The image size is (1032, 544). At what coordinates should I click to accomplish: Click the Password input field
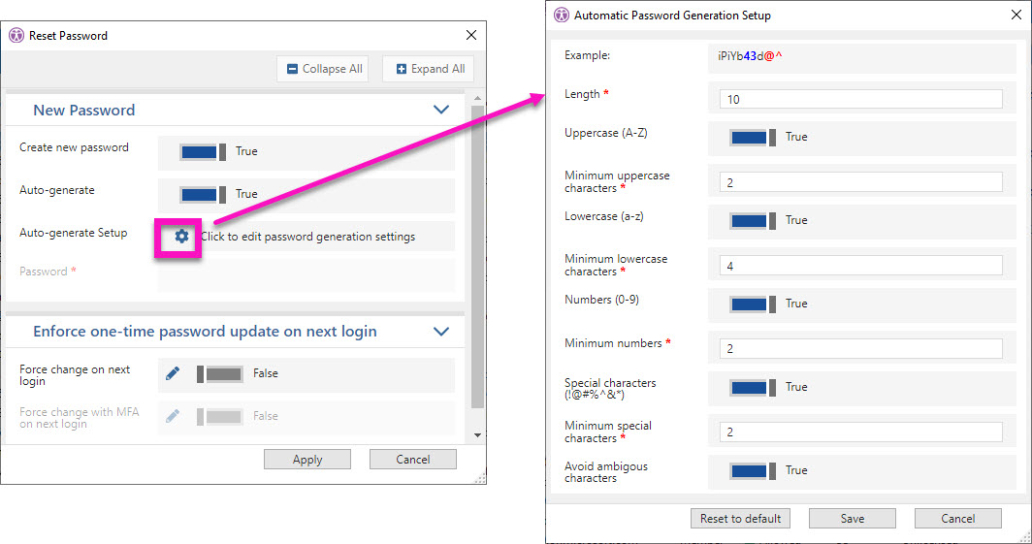pyautogui.click(x=306, y=275)
